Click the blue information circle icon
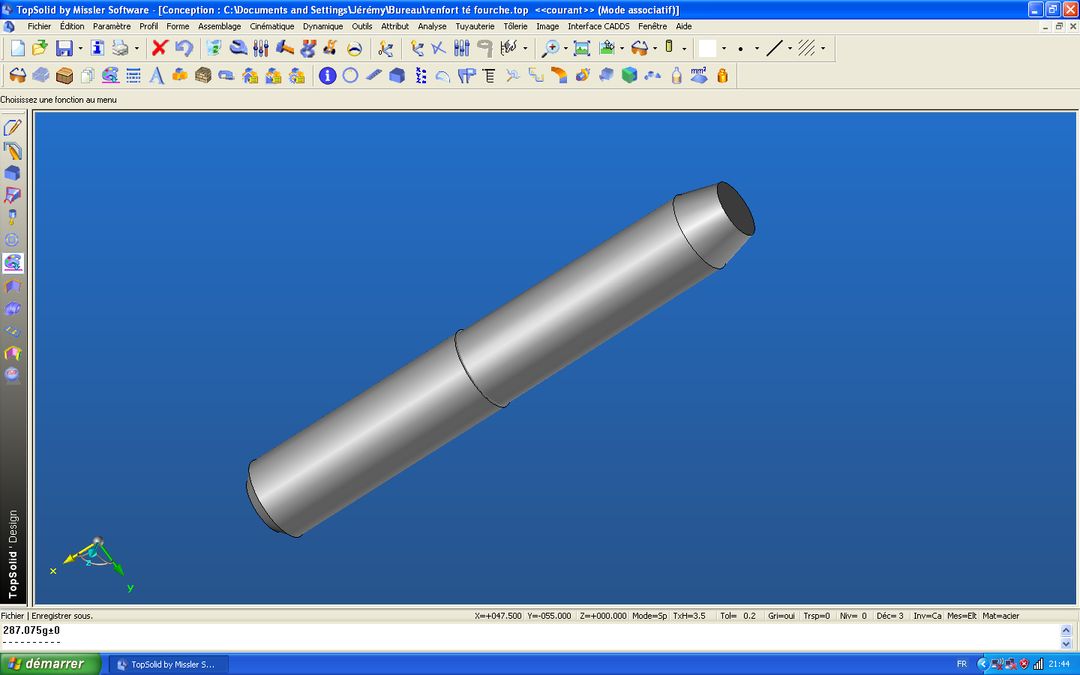Viewport: 1080px width, 675px height. click(327, 75)
